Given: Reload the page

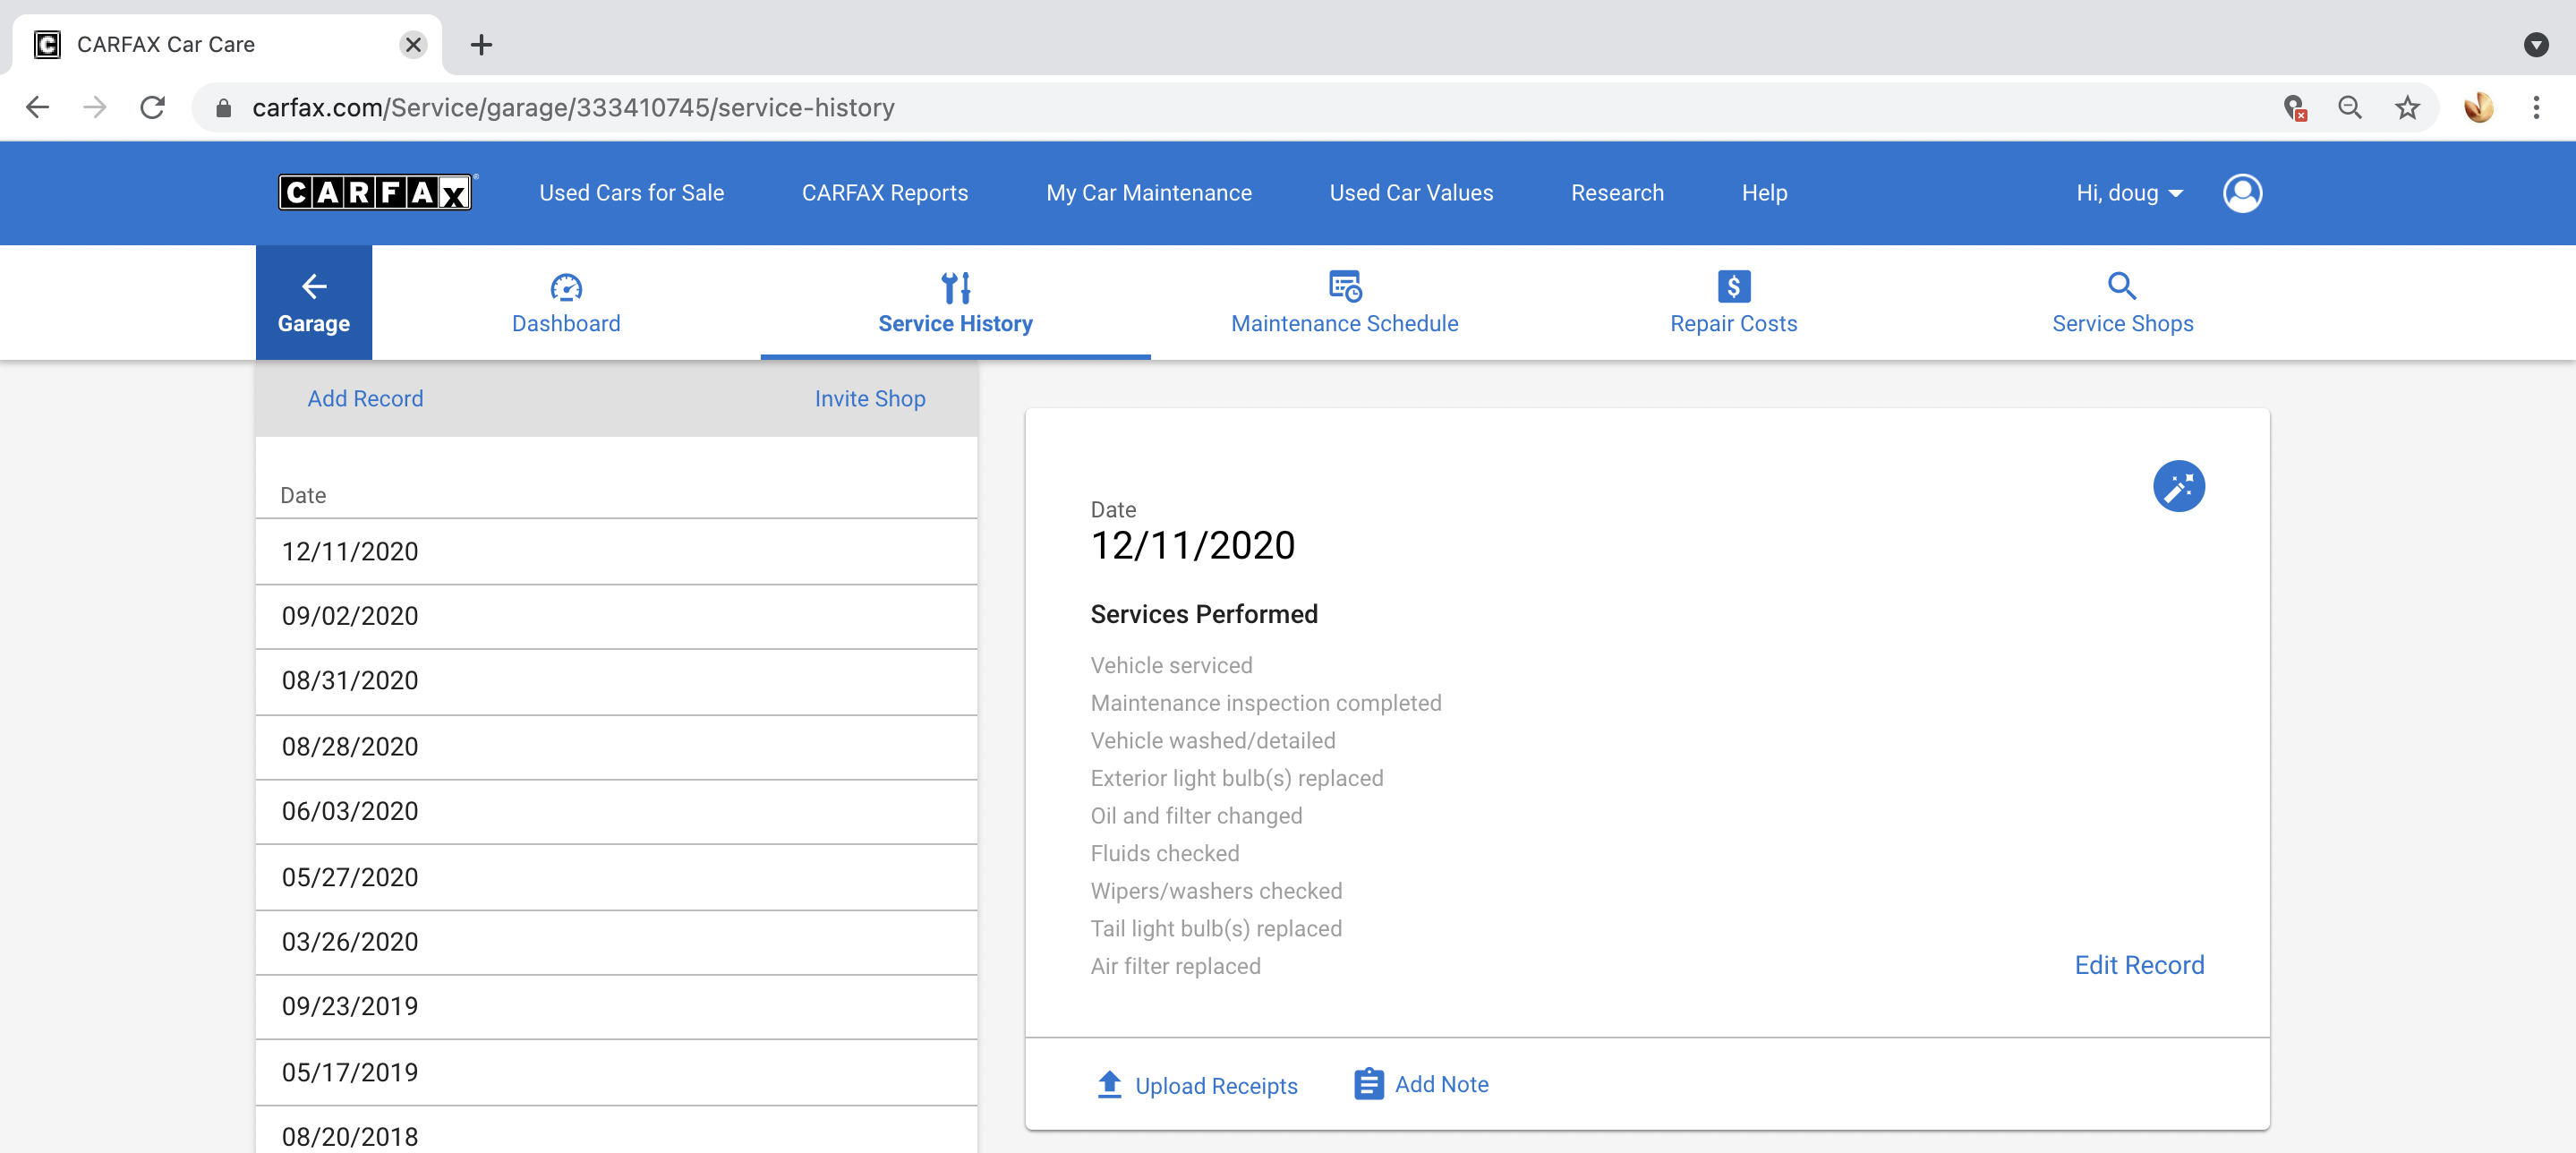Looking at the screenshot, I should pos(153,107).
